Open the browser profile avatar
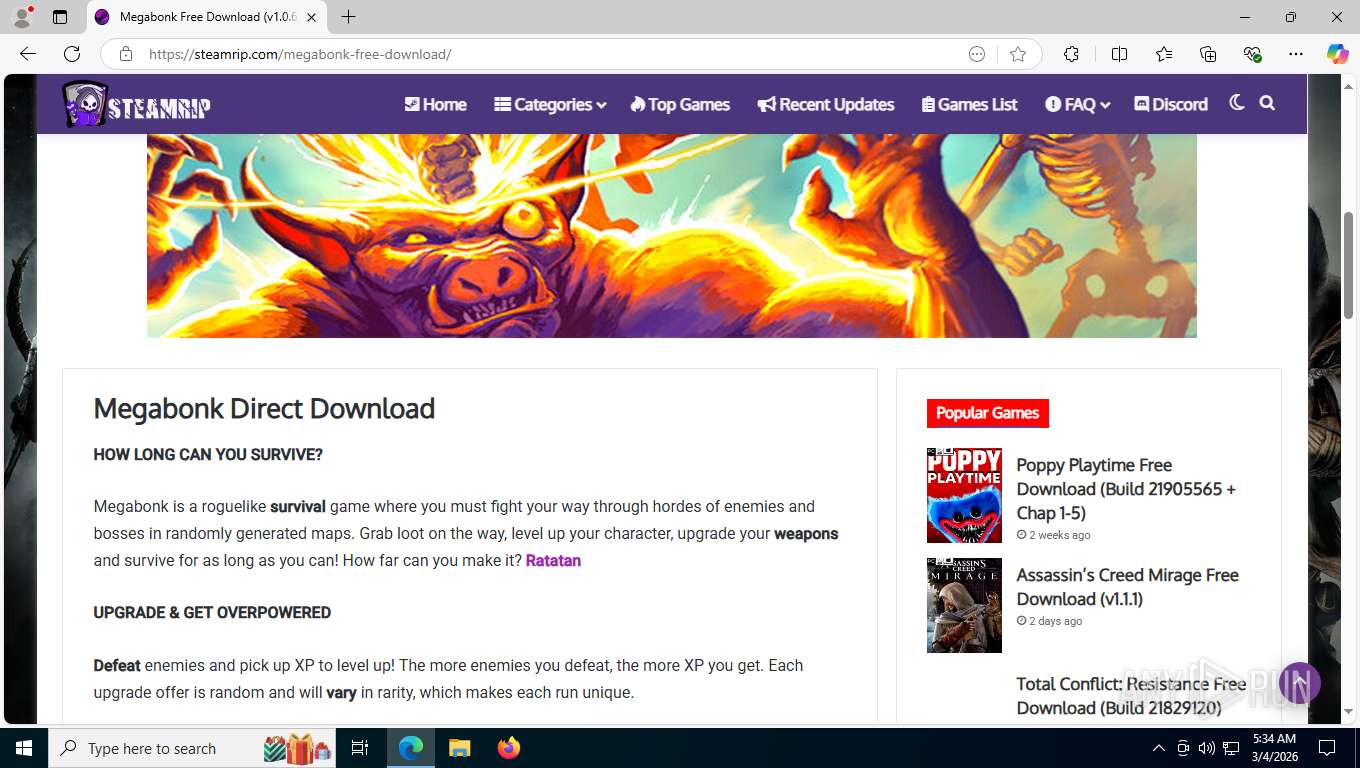 pyautogui.click(x=22, y=17)
